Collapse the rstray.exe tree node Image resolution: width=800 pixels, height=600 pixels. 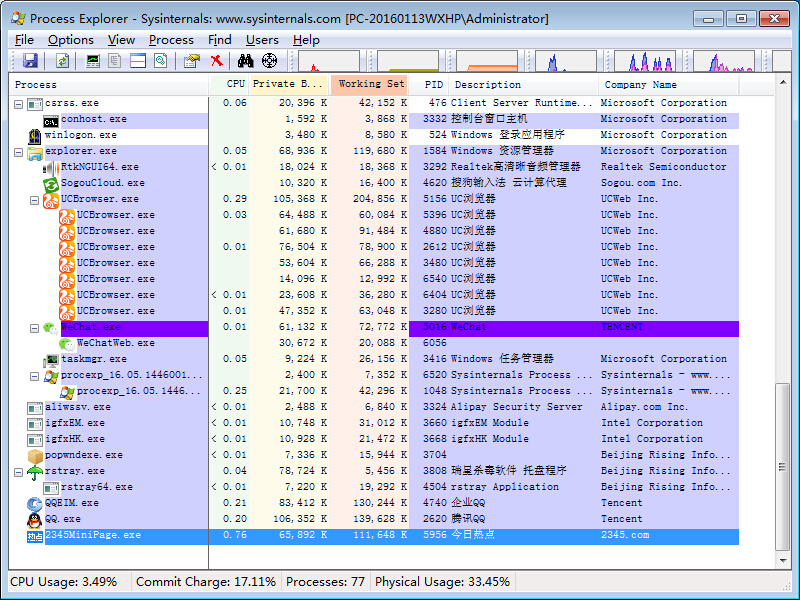pyautogui.click(x=18, y=472)
